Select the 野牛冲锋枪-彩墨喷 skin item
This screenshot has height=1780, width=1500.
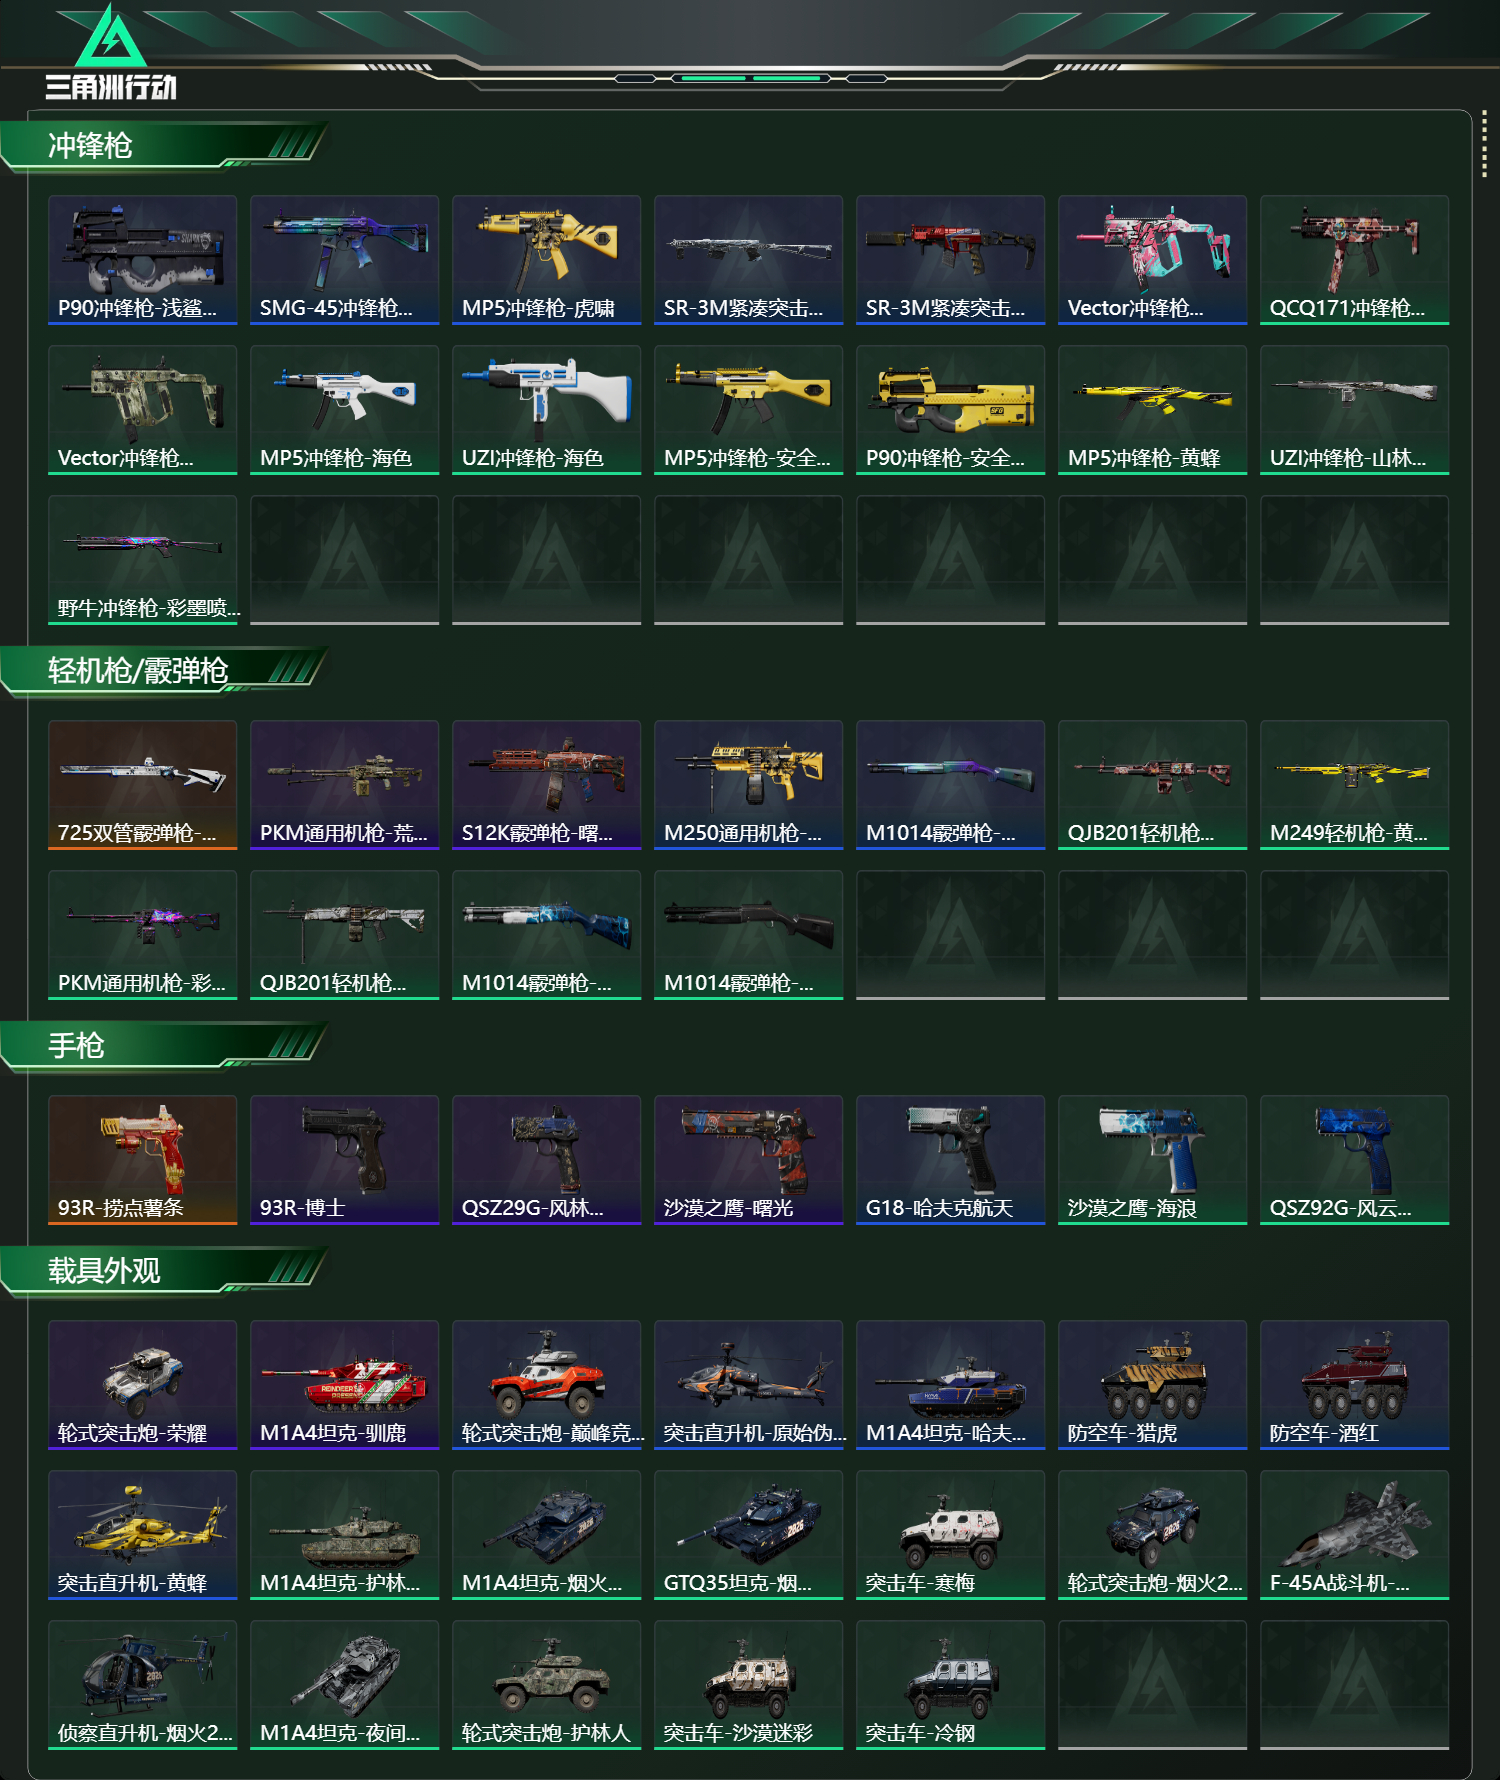point(142,560)
